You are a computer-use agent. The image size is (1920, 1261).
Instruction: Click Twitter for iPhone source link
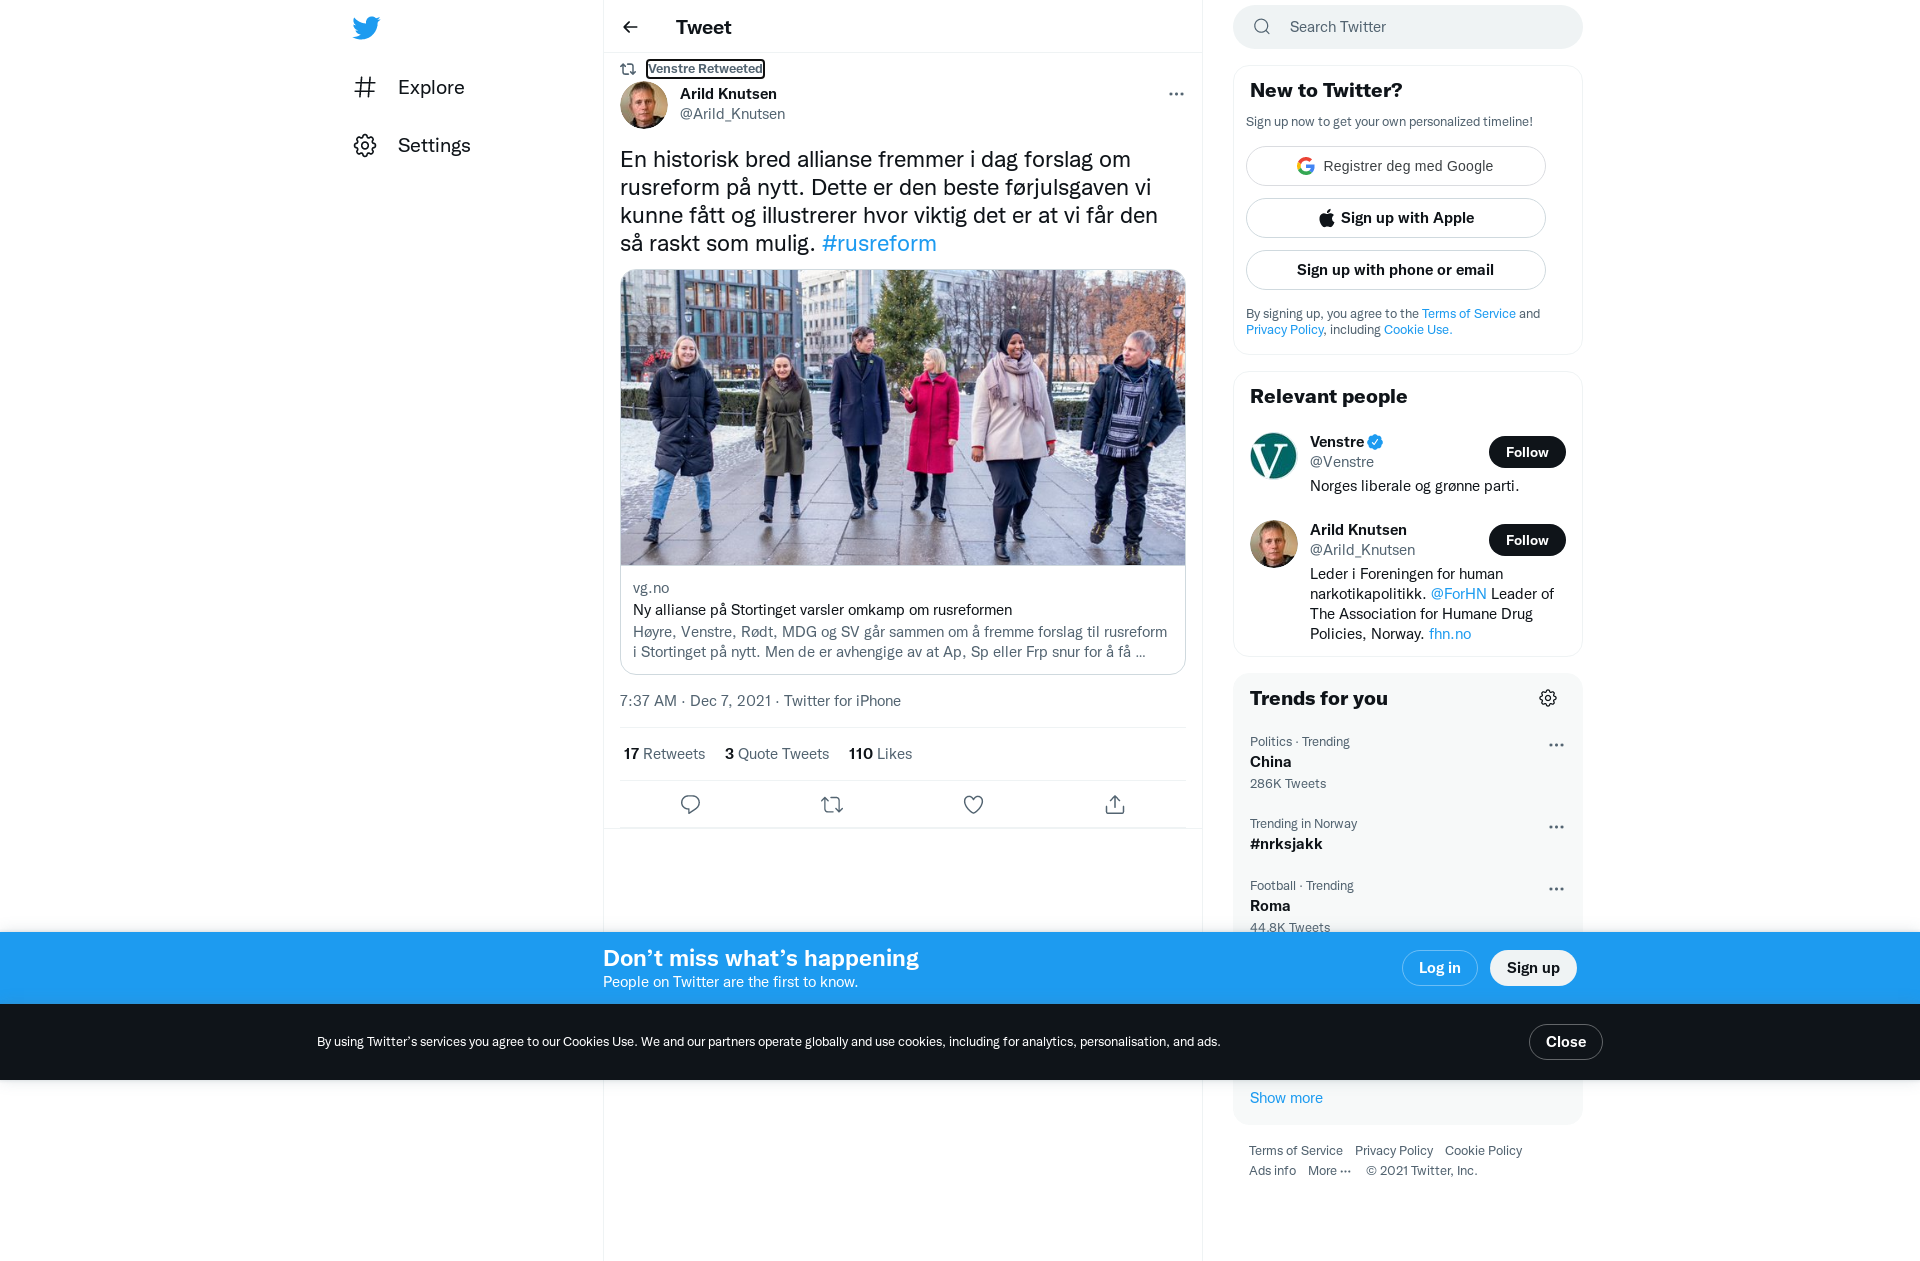pyautogui.click(x=842, y=701)
